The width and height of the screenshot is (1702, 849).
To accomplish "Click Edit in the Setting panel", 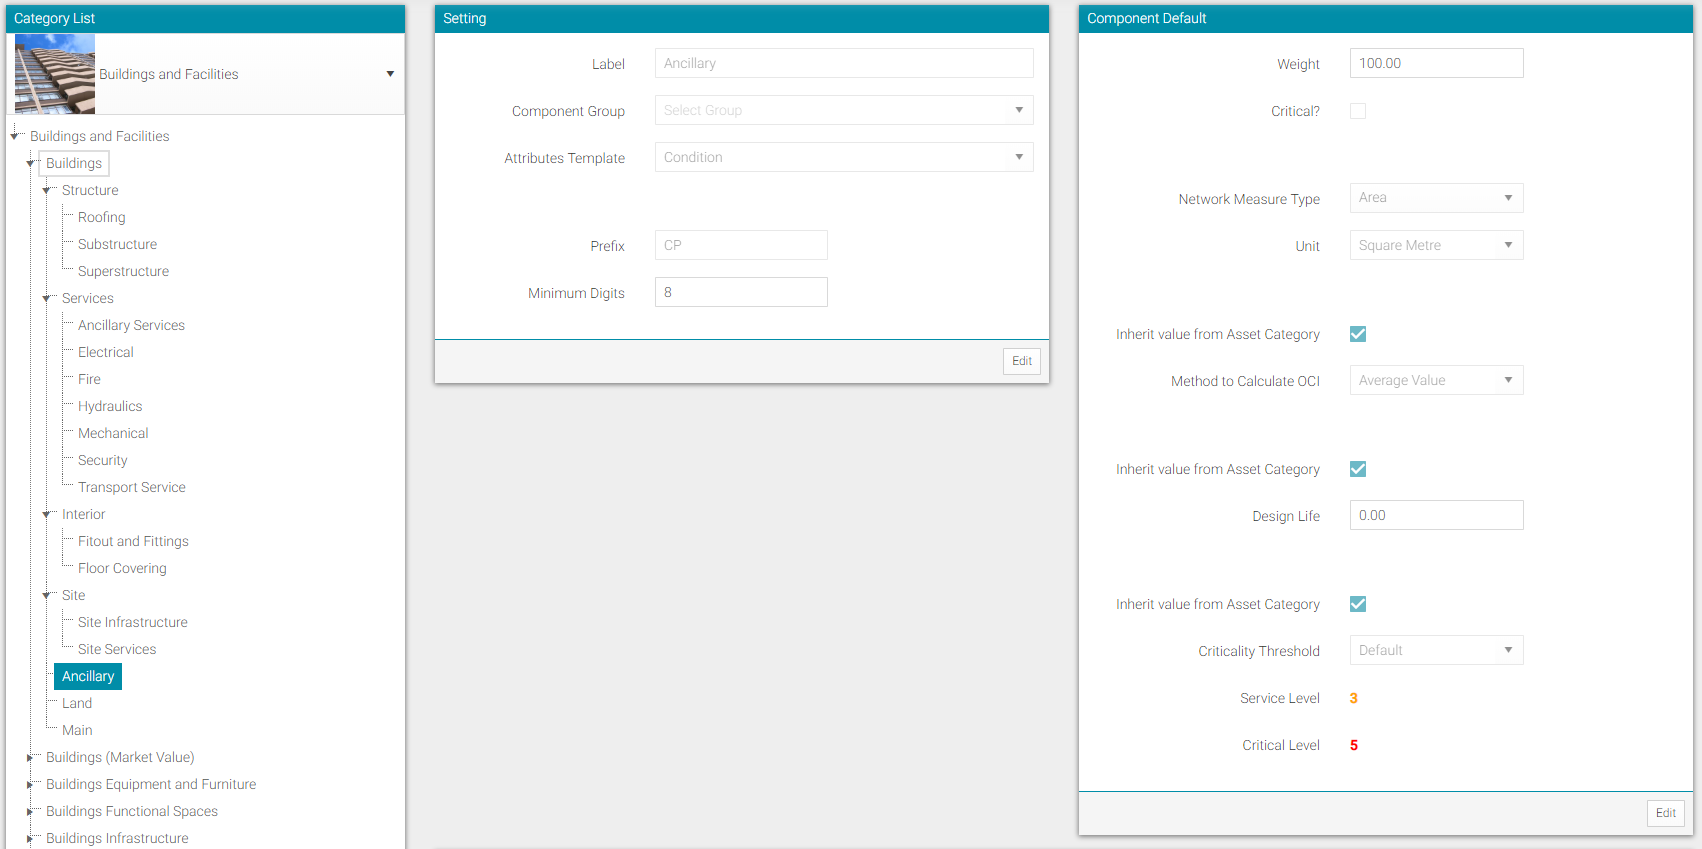I will click(x=1022, y=361).
